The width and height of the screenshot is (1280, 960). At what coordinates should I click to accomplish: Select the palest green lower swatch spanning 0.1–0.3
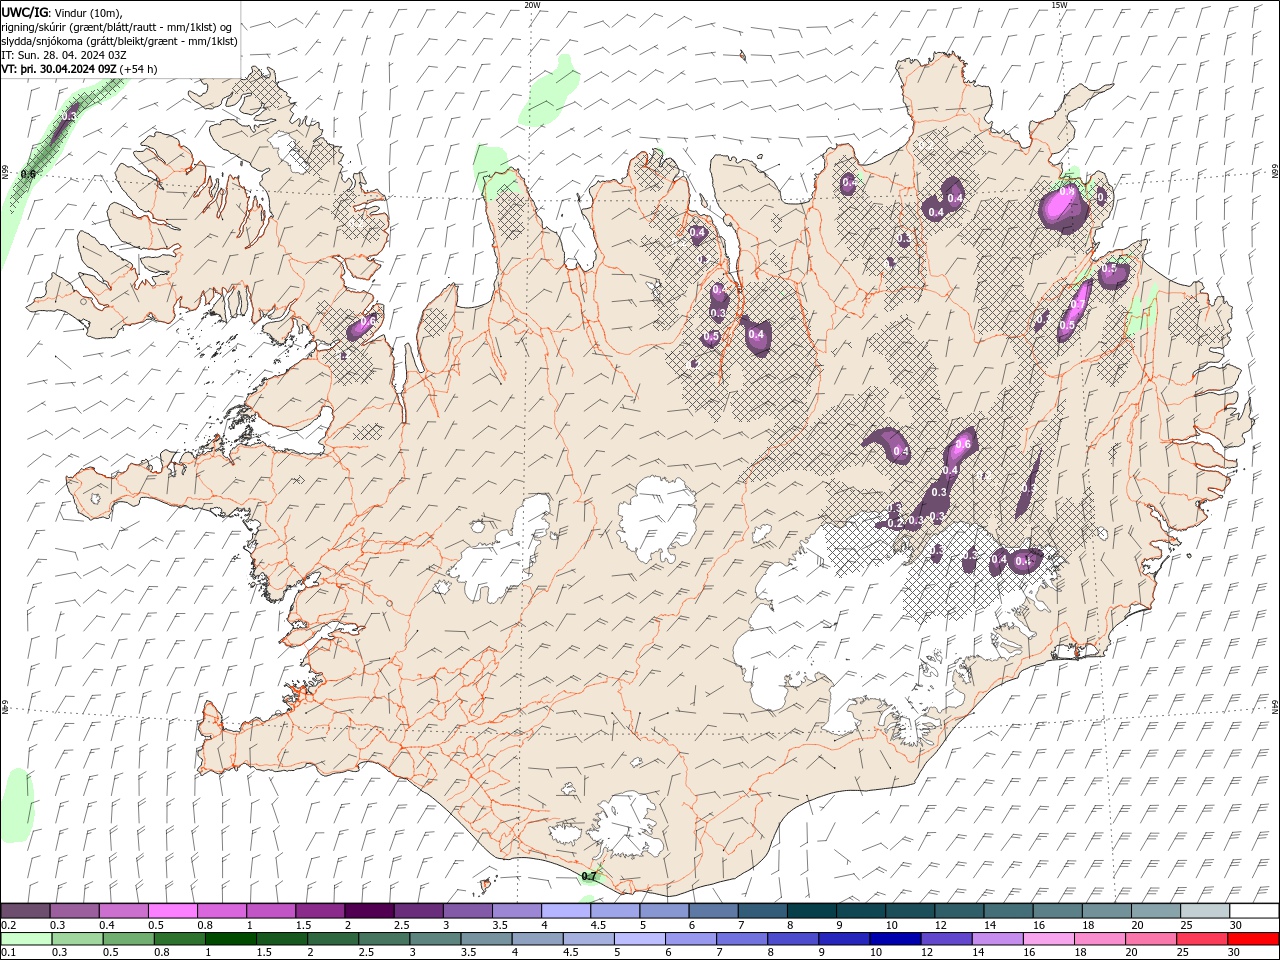(x=26, y=939)
